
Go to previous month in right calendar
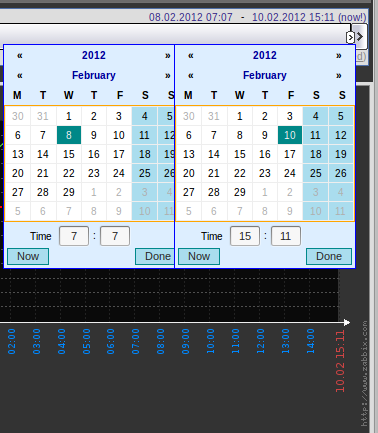click(191, 76)
